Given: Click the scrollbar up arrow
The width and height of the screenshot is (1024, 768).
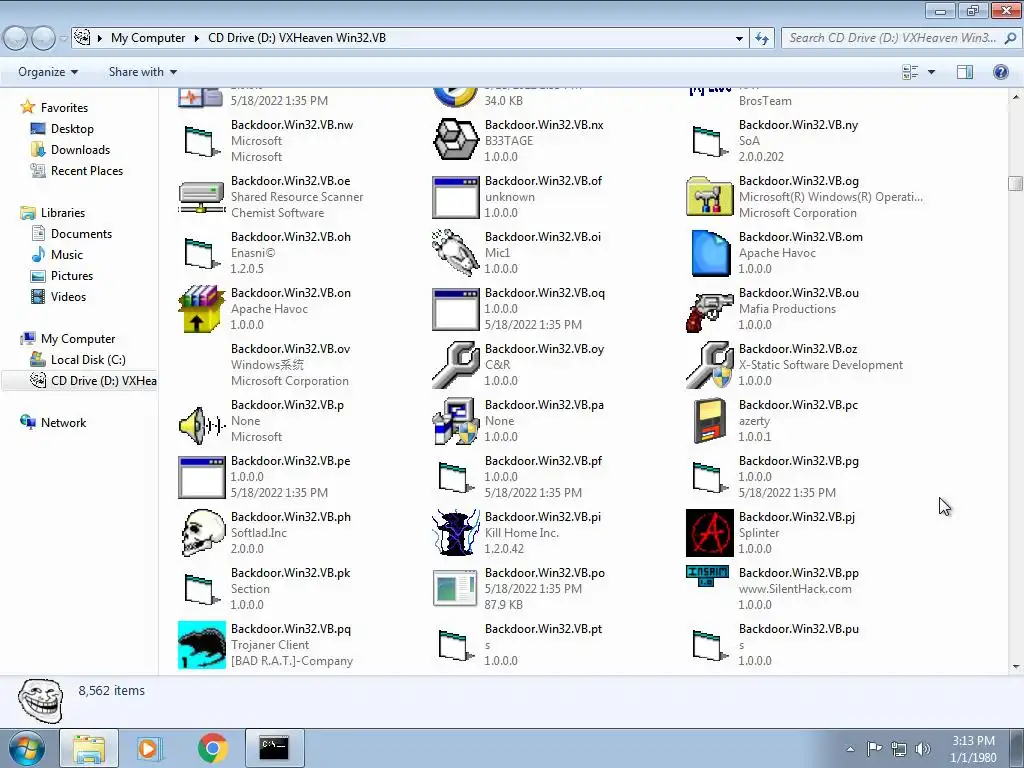Looking at the screenshot, I should [1015, 97].
